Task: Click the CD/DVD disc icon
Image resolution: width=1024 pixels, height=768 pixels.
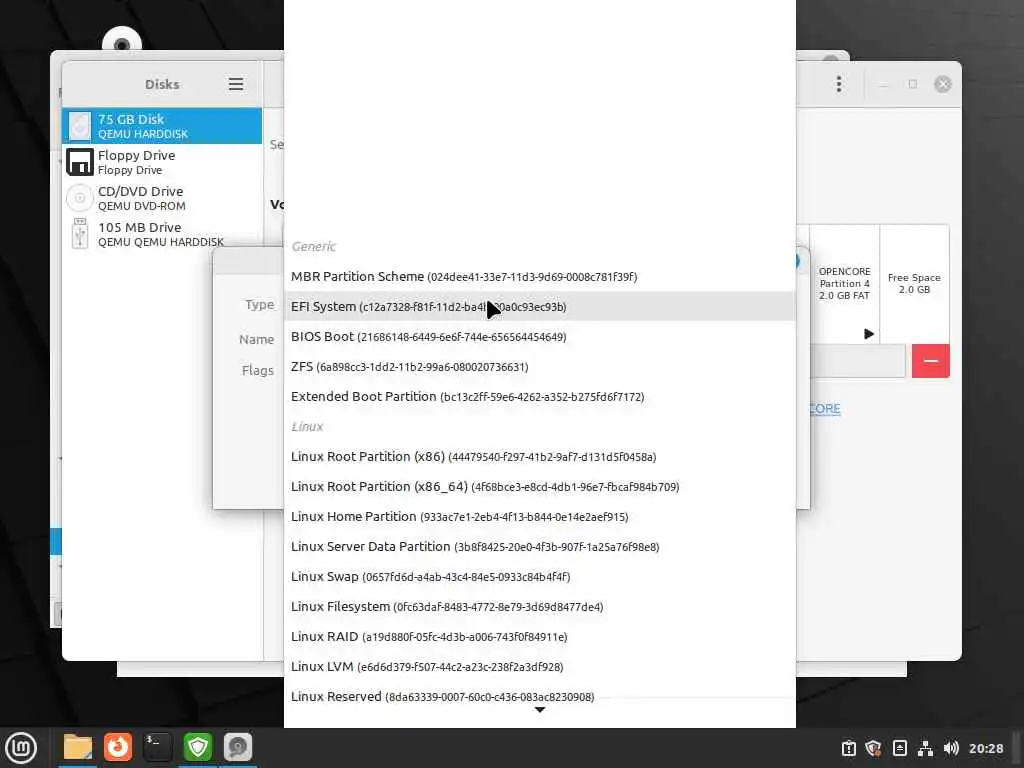Action: (x=80, y=198)
